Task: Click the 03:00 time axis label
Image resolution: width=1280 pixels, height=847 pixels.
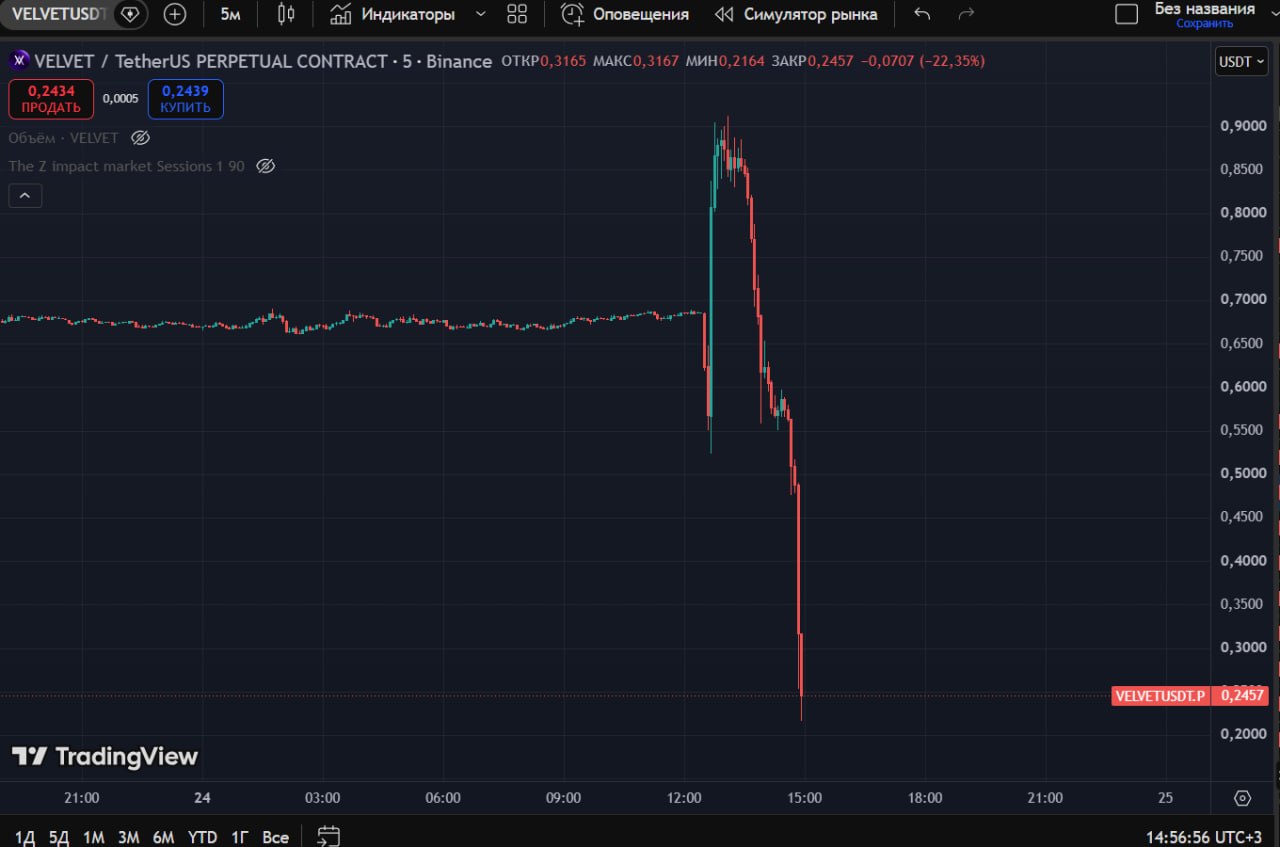Action: pos(322,798)
